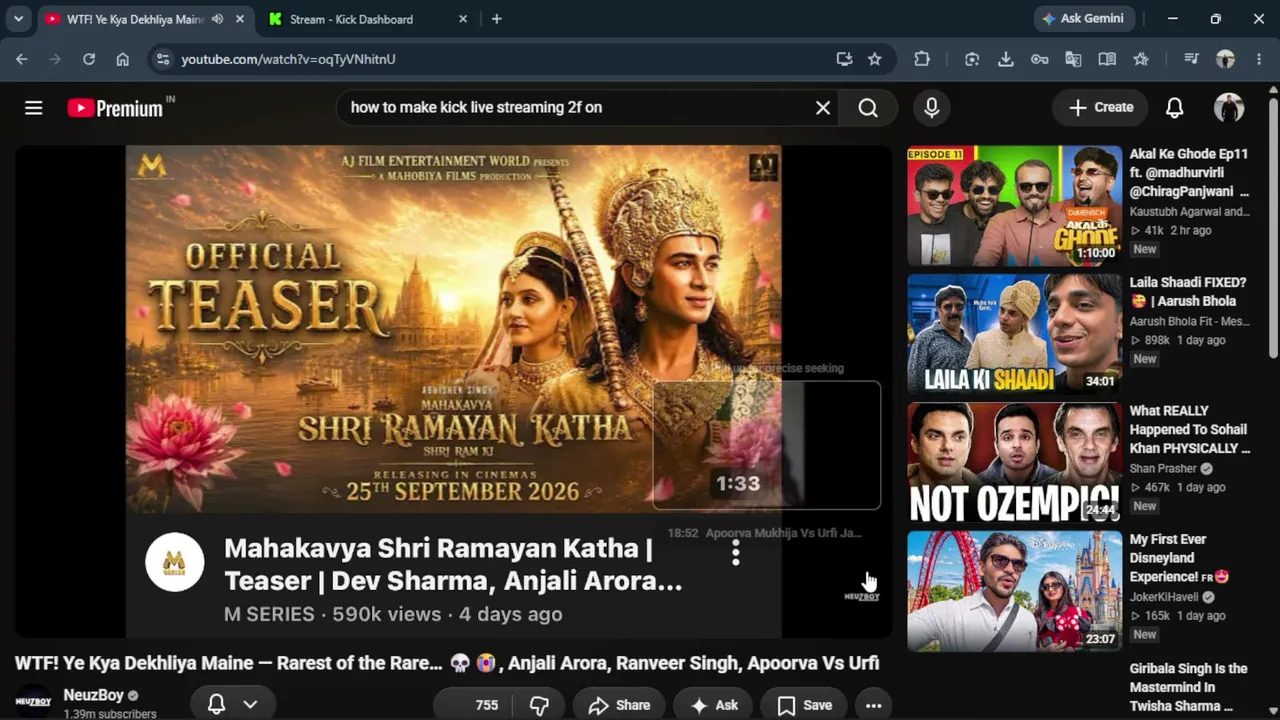Translate this page with the translate icon
Viewport: 1280px width, 720px height.
(1073, 59)
